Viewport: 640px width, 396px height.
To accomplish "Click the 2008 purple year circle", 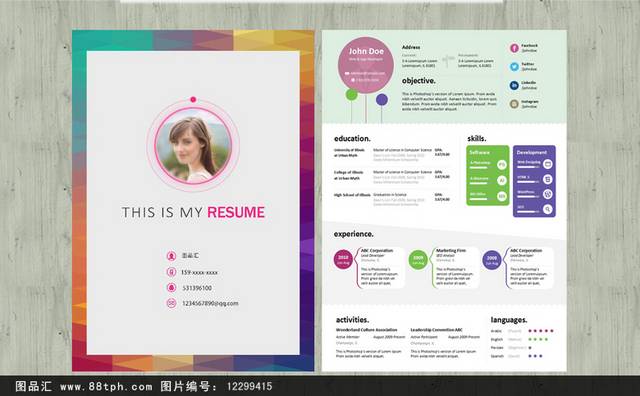I will (492, 260).
